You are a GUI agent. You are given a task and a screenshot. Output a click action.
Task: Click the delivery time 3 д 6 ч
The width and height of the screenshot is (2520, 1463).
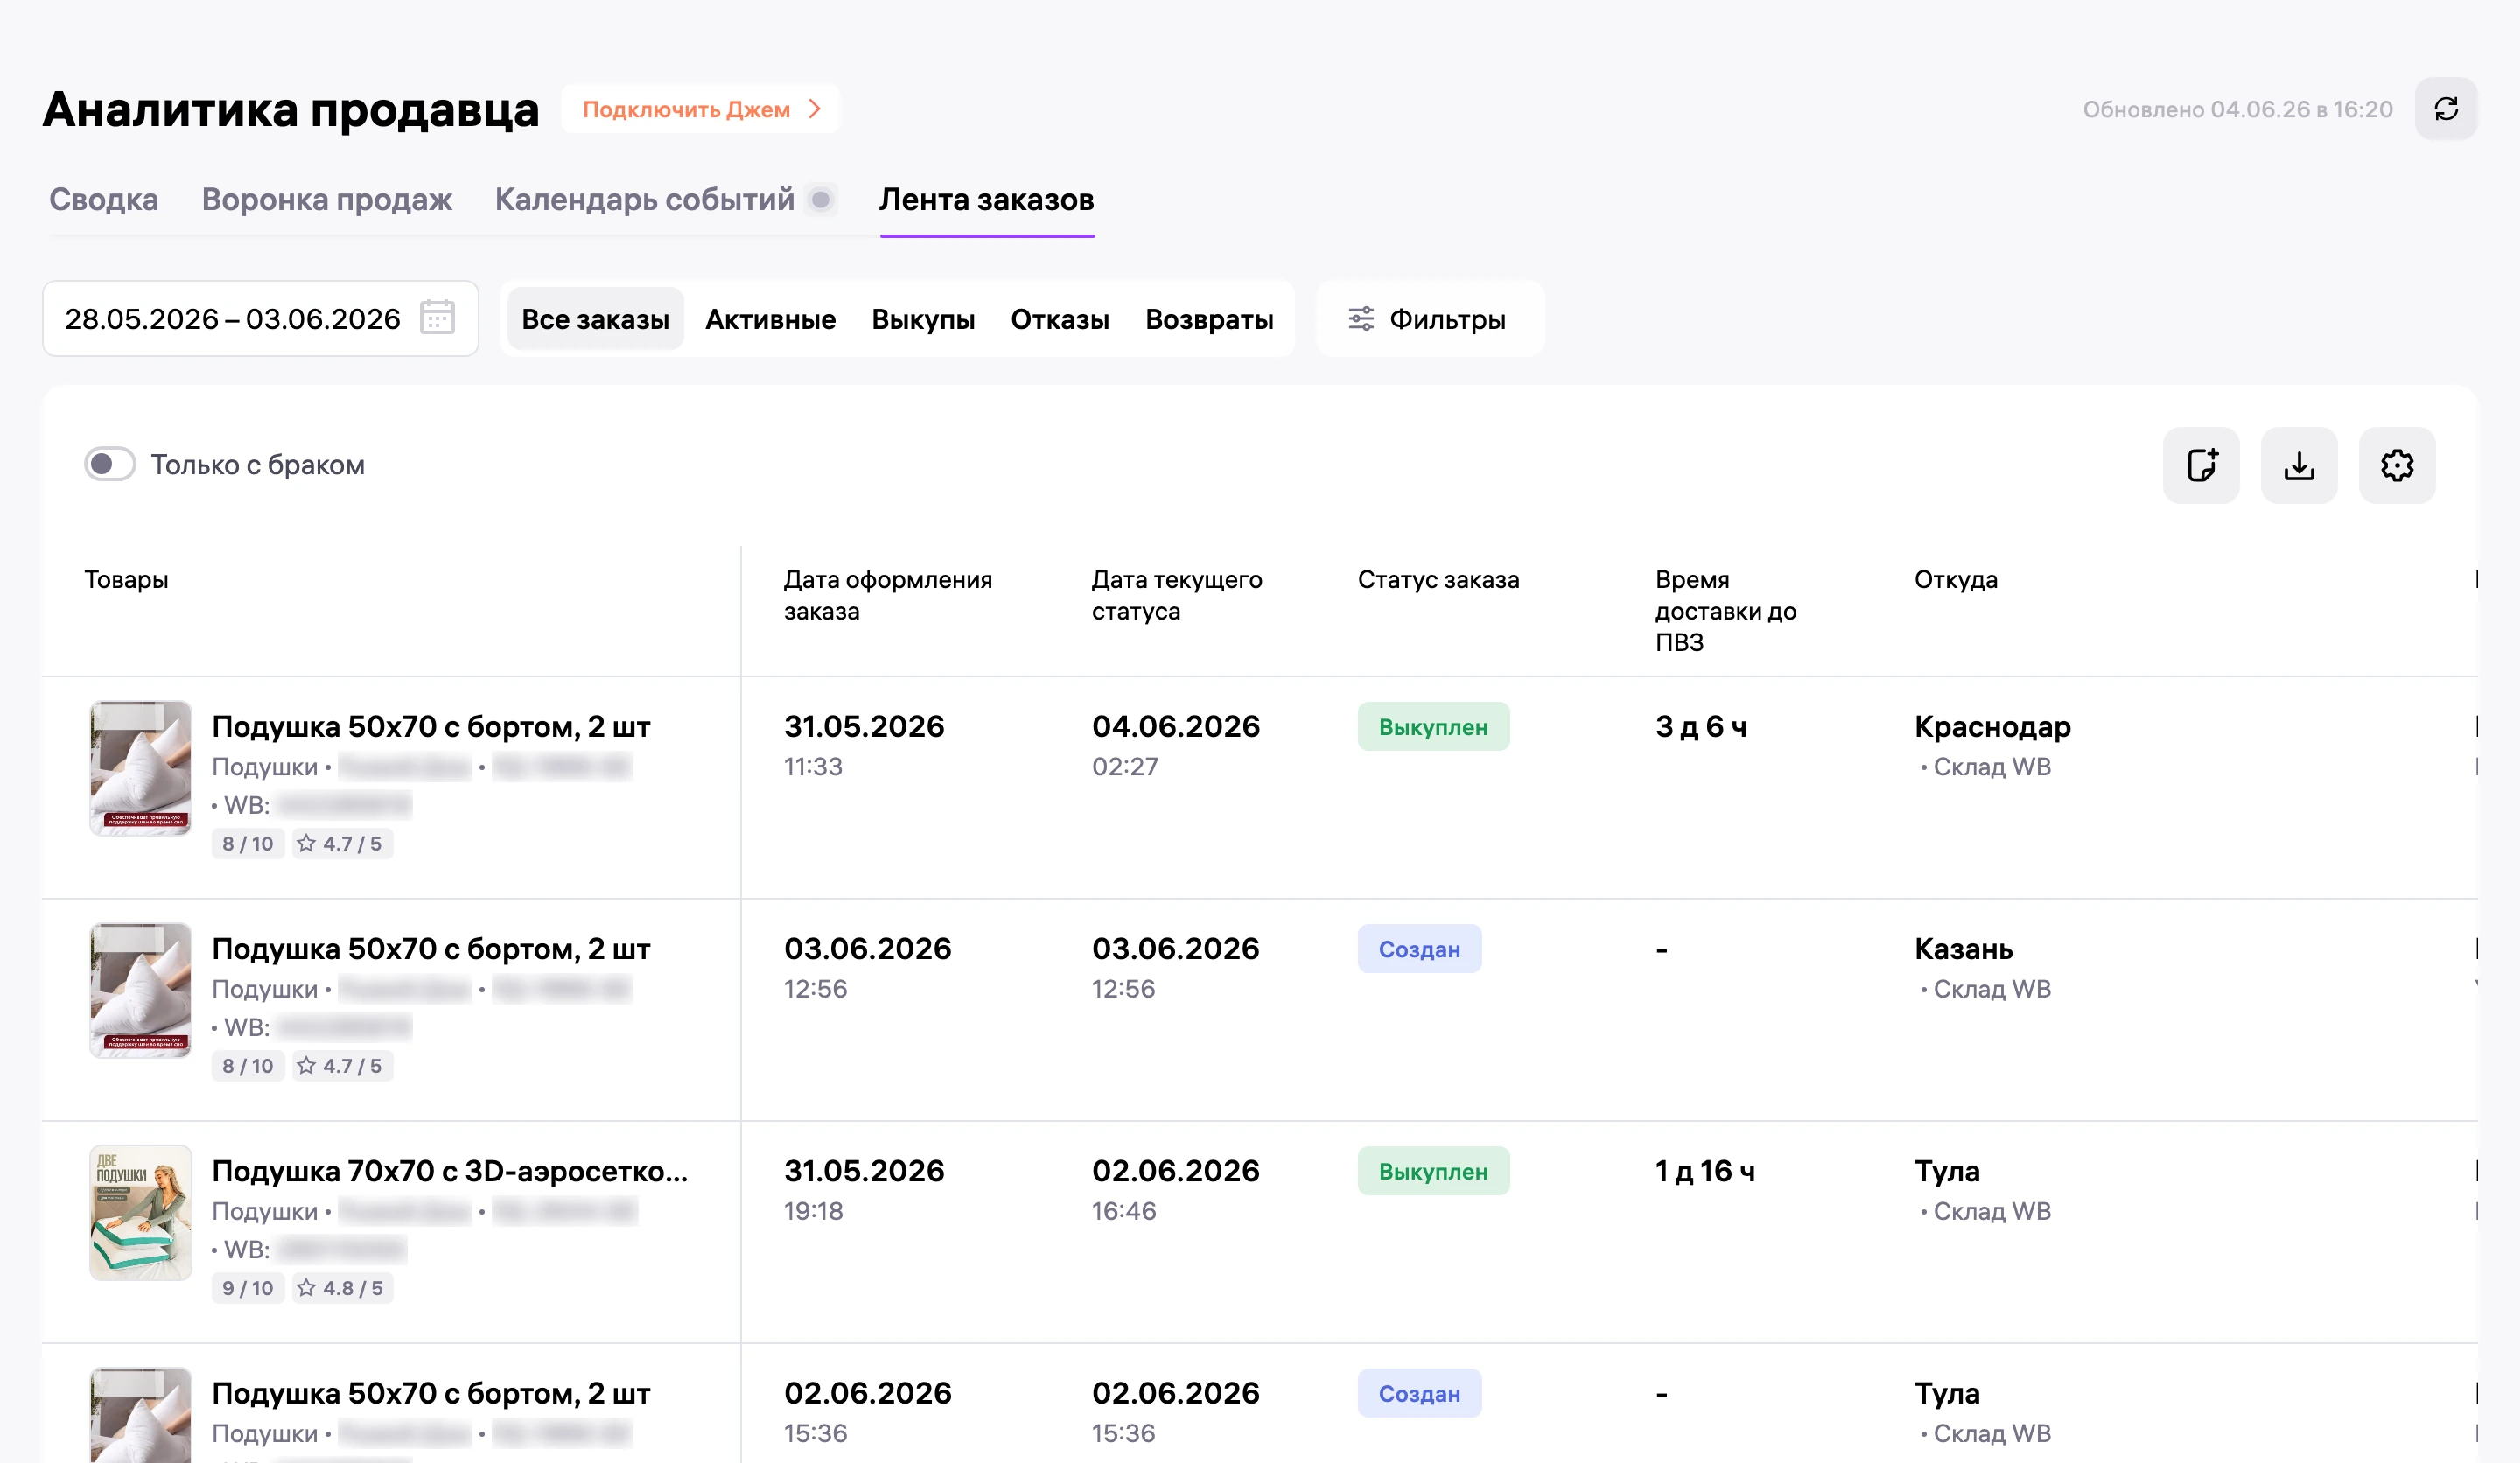click(1701, 727)
